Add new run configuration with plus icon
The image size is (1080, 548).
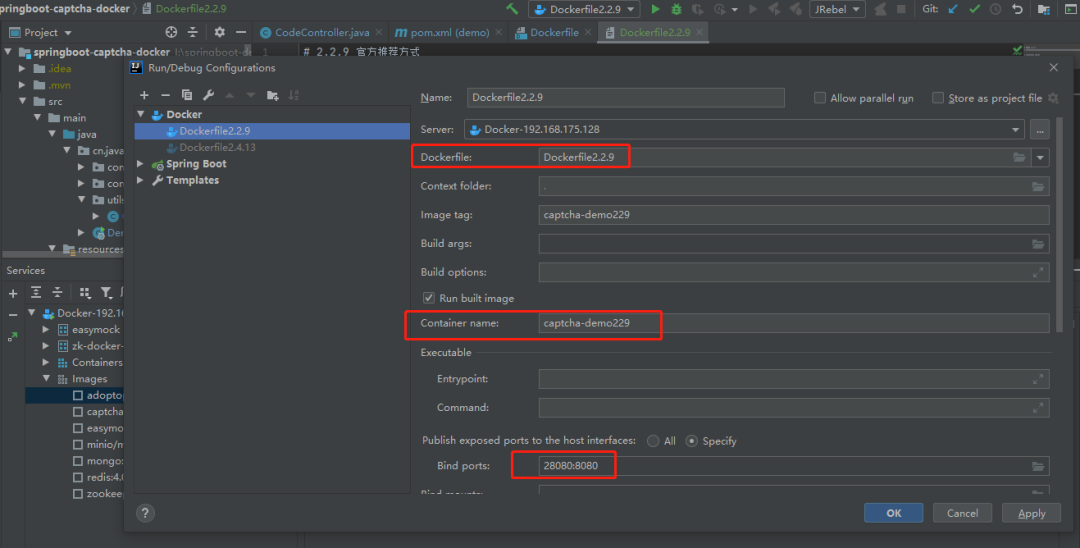coord(144,95)
